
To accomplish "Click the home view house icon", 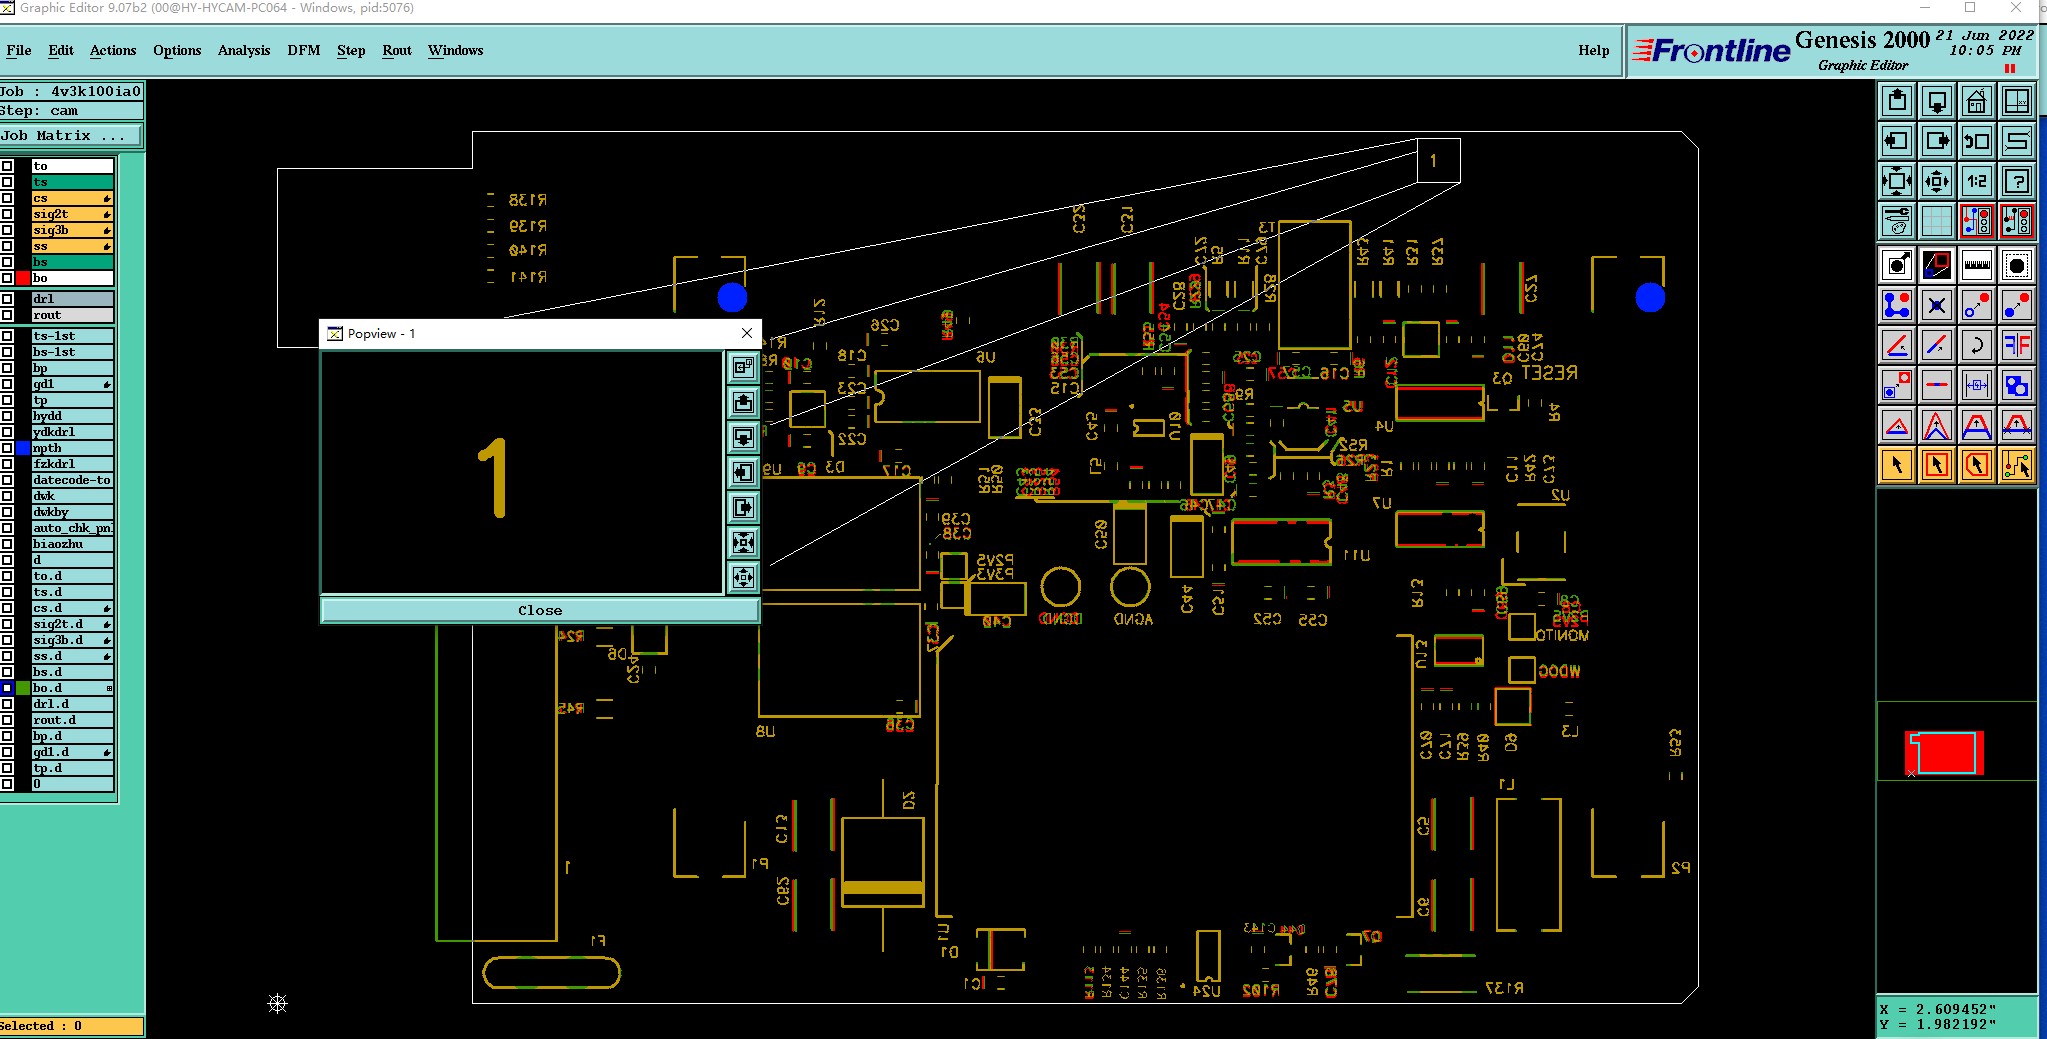I will [1977, 101].
